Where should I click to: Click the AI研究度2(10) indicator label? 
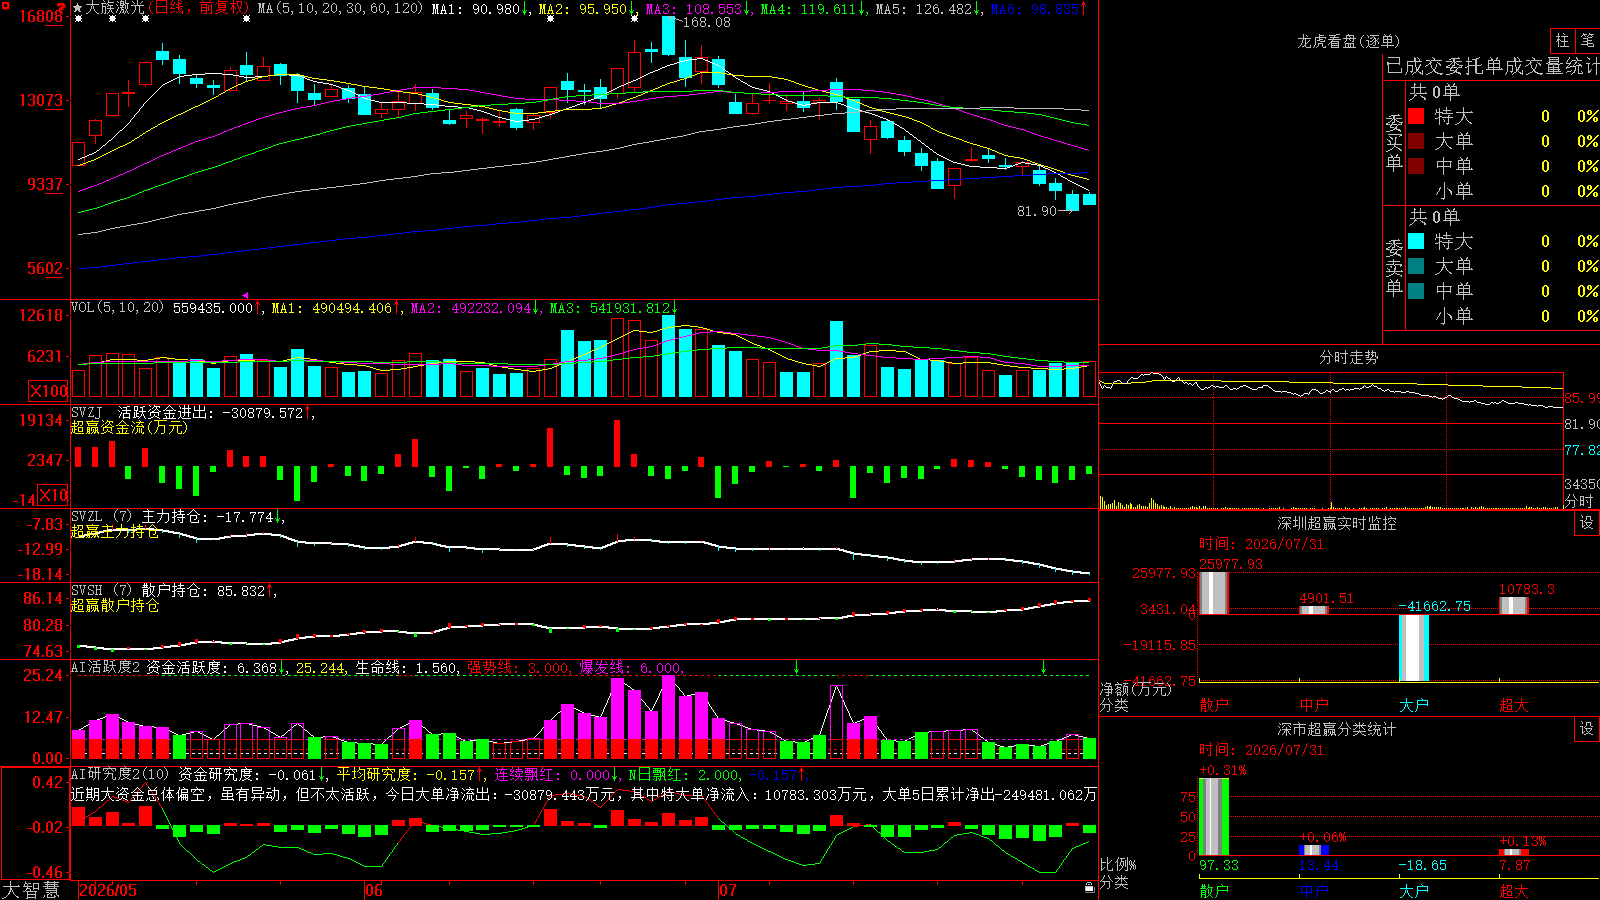[121, 774]
